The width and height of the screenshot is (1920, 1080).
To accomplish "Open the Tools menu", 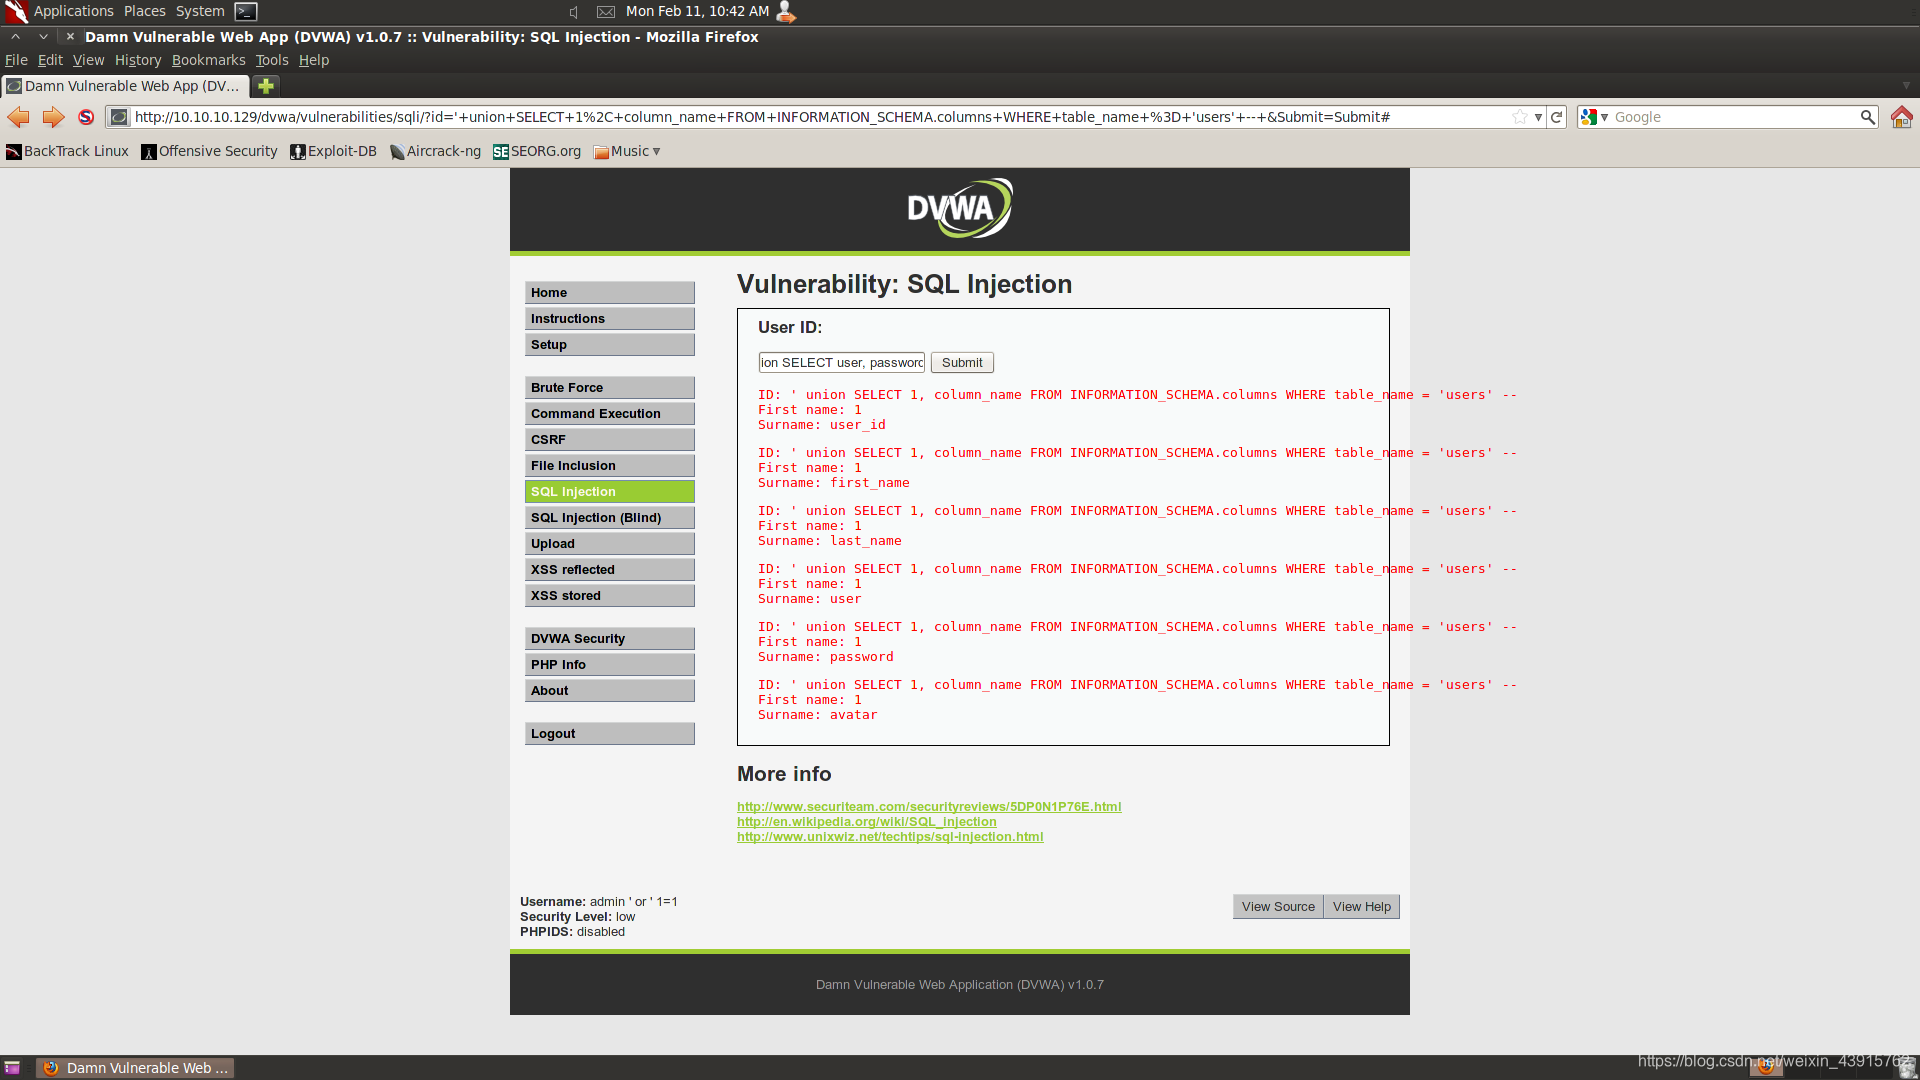I will tap(272, 60).
